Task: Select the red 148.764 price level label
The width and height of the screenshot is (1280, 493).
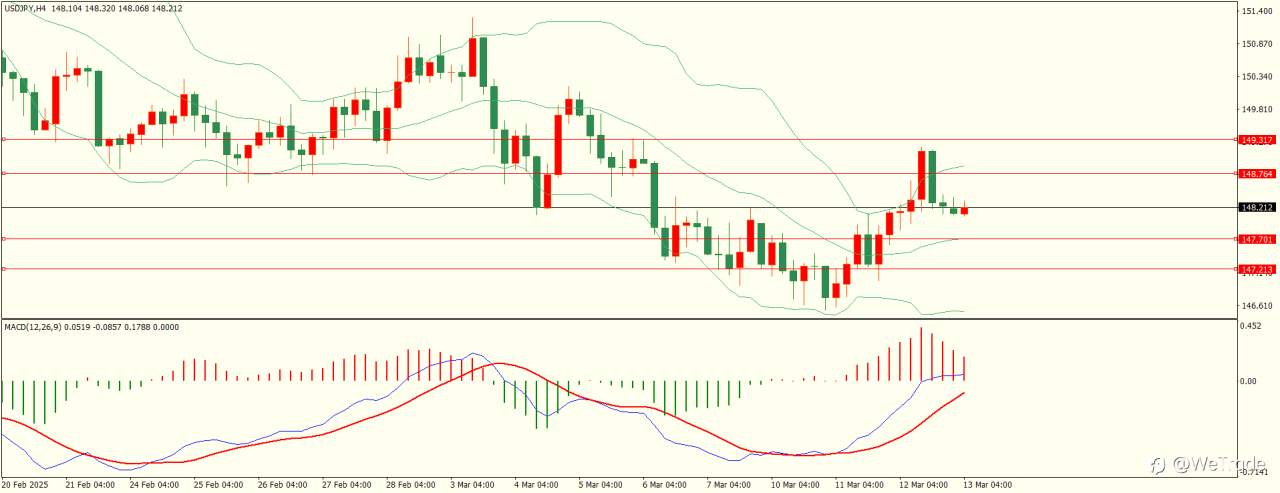Action: point(1256,174)
